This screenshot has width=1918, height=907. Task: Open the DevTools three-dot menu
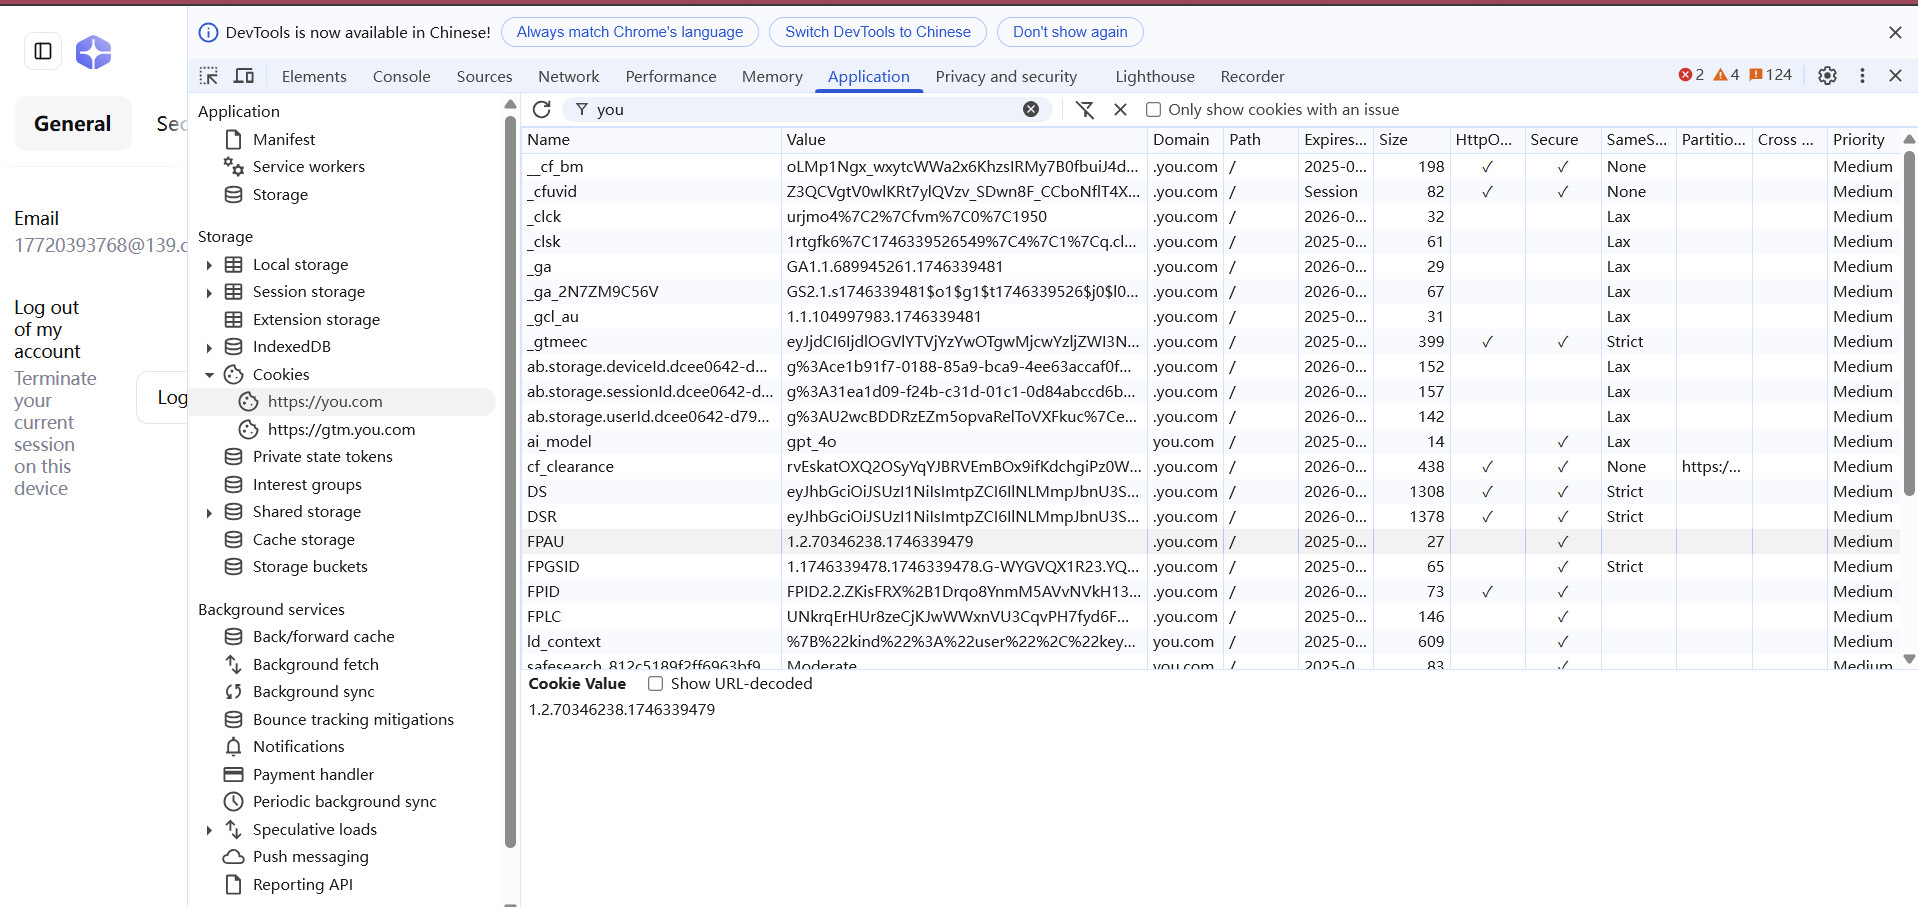[1862, 76]
